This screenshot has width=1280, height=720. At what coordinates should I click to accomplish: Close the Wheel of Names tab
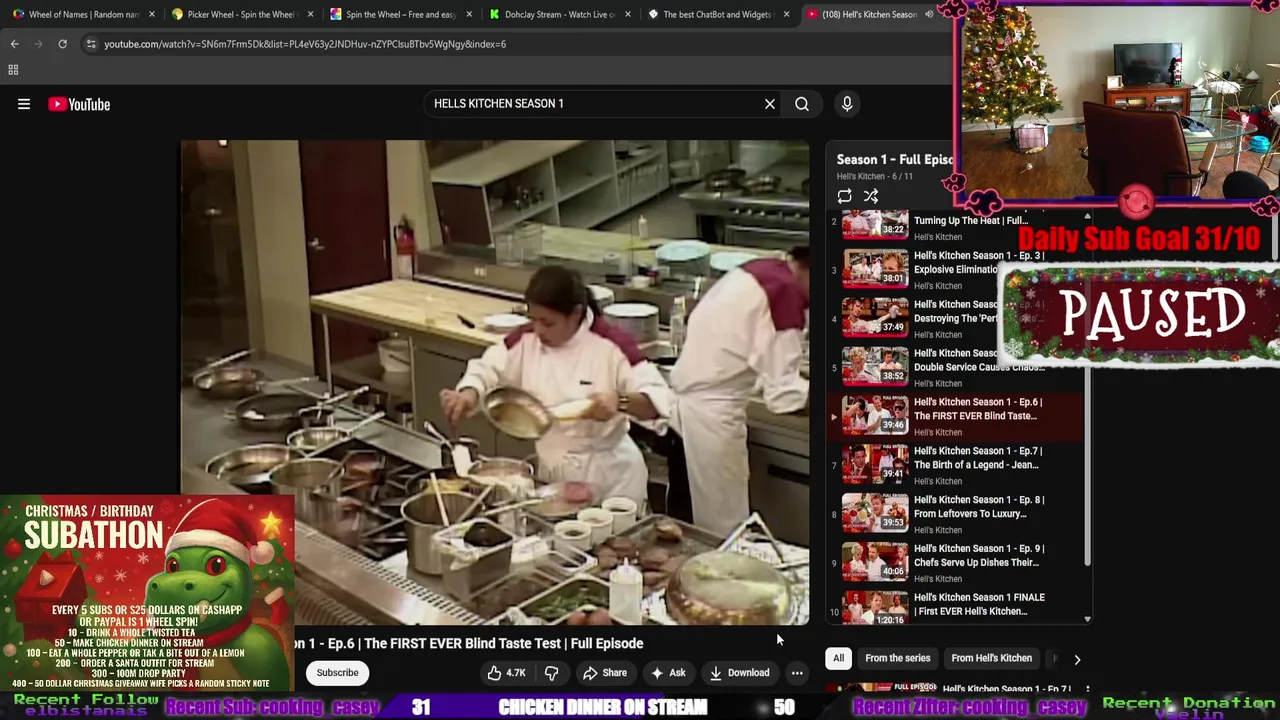pos(152,14)
